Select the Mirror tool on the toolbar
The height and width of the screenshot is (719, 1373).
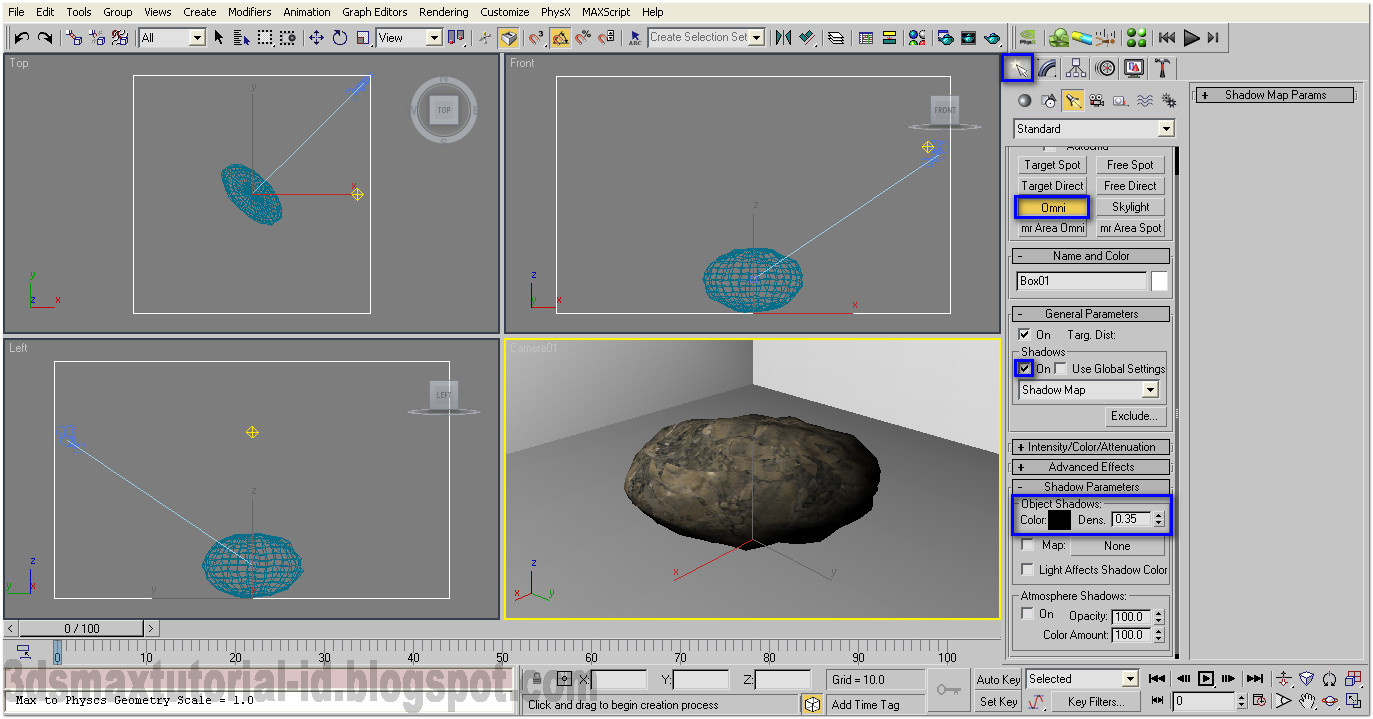pyautogui.click(x=783, y=37)
